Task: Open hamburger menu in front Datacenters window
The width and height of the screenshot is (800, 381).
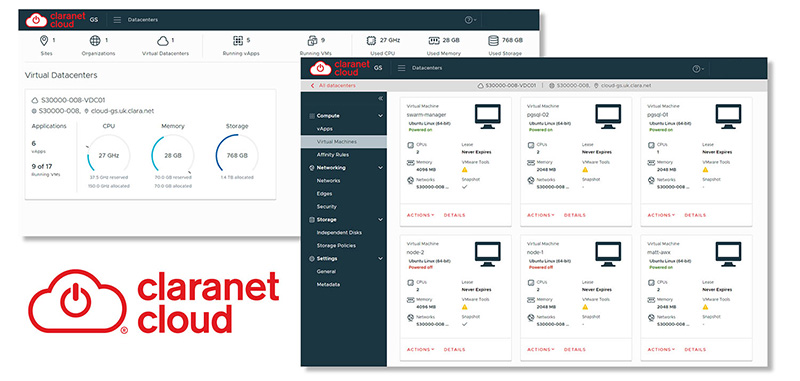Action: [x=402, y=68]
